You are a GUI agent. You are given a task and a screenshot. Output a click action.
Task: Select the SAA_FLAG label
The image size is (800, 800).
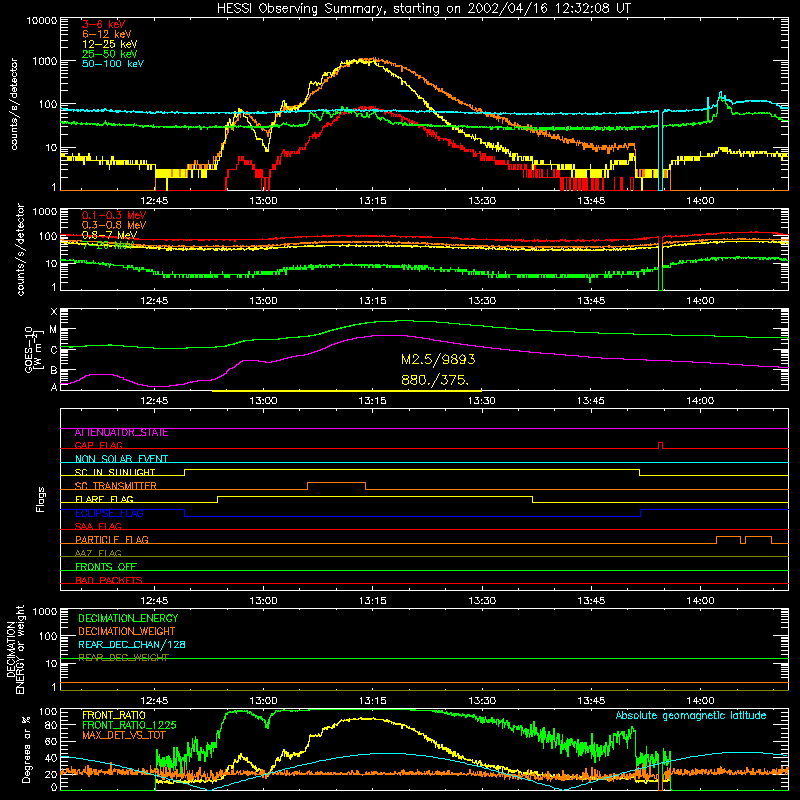coord(98,526)
